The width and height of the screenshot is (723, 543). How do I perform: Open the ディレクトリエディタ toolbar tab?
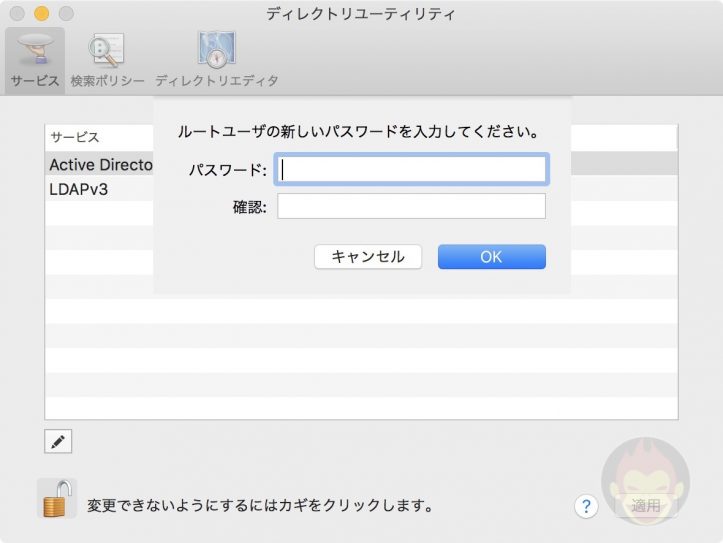[217, 60]
